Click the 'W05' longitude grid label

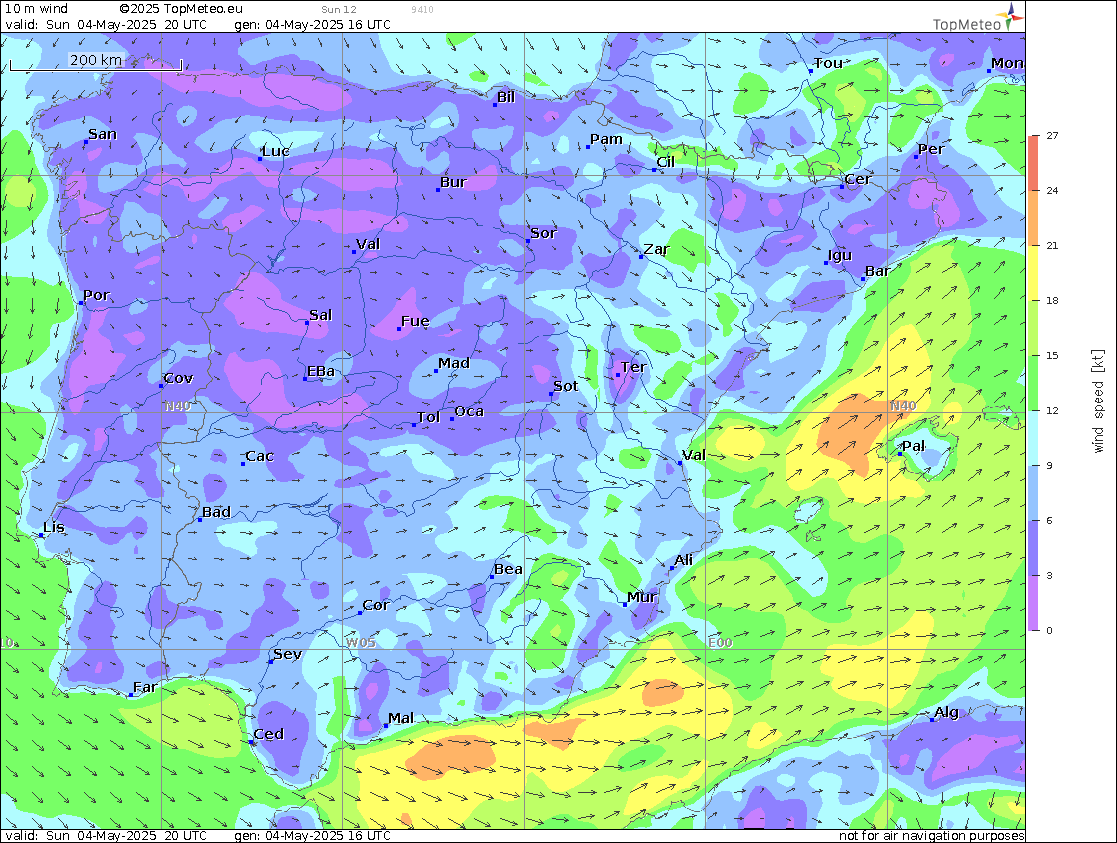pos(360,642)
